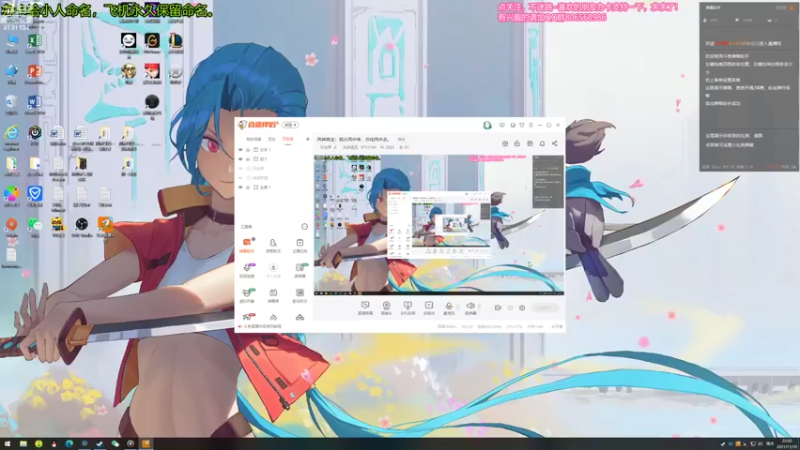The image size is (800, 450).
Task: Open the Word desktop shortcut
Action: point(35,105)
